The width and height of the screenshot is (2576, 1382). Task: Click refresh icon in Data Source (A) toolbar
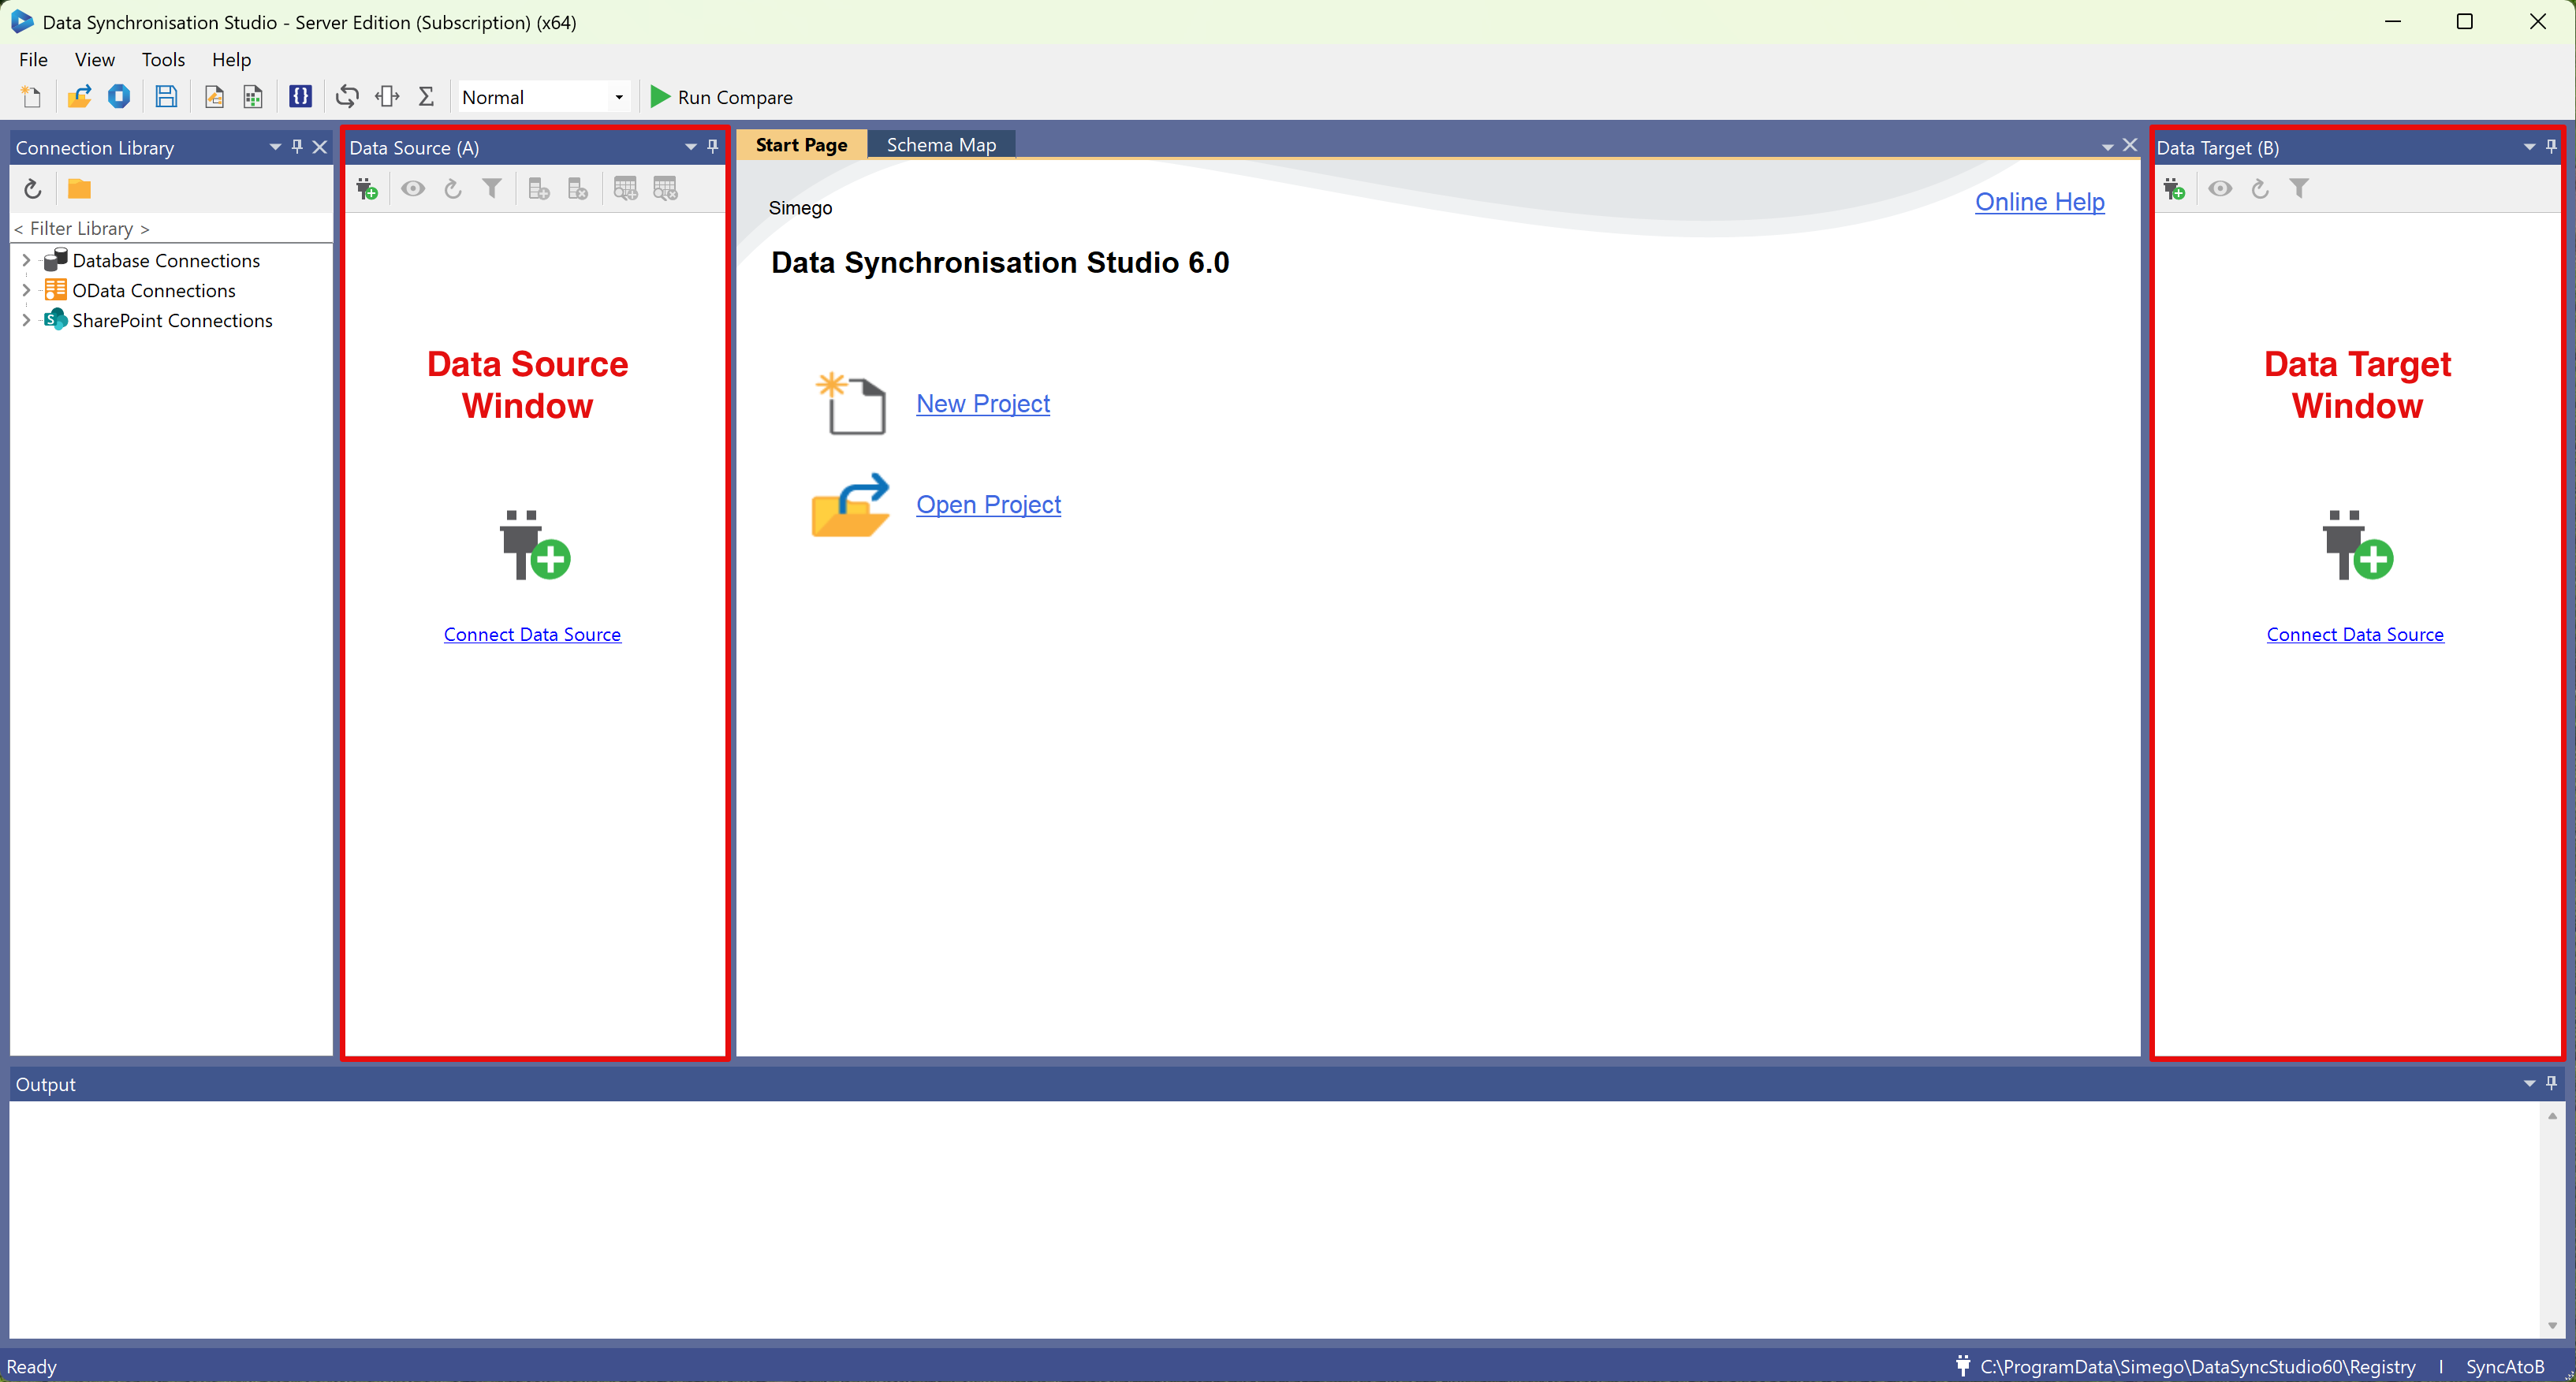453,189
